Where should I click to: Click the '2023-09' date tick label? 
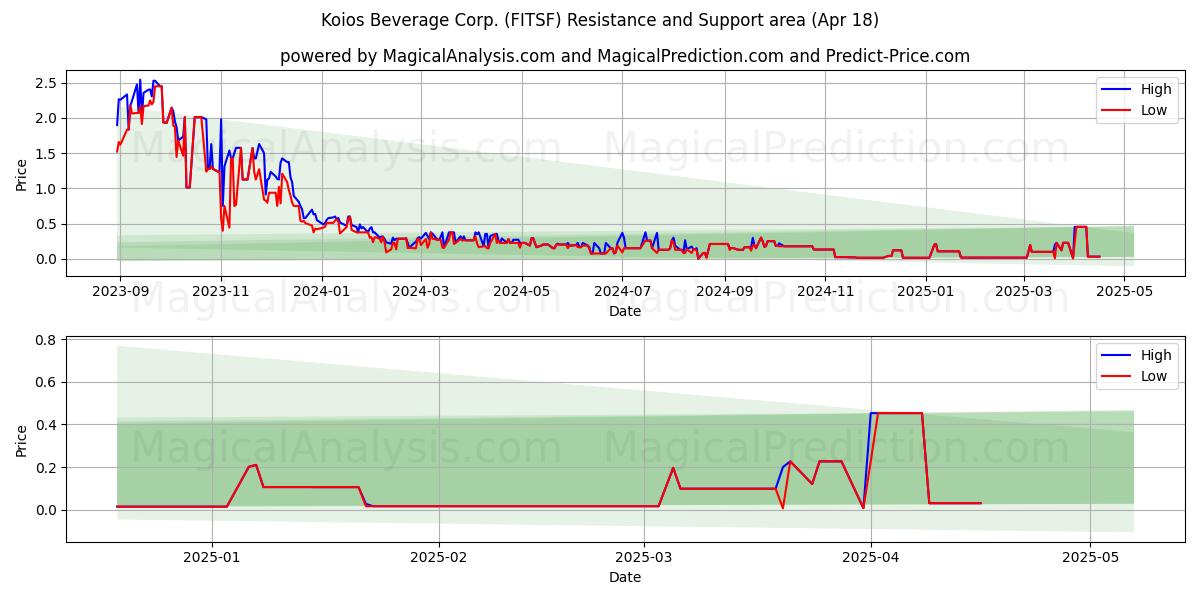pyautogui.click(x=120, y=291)
